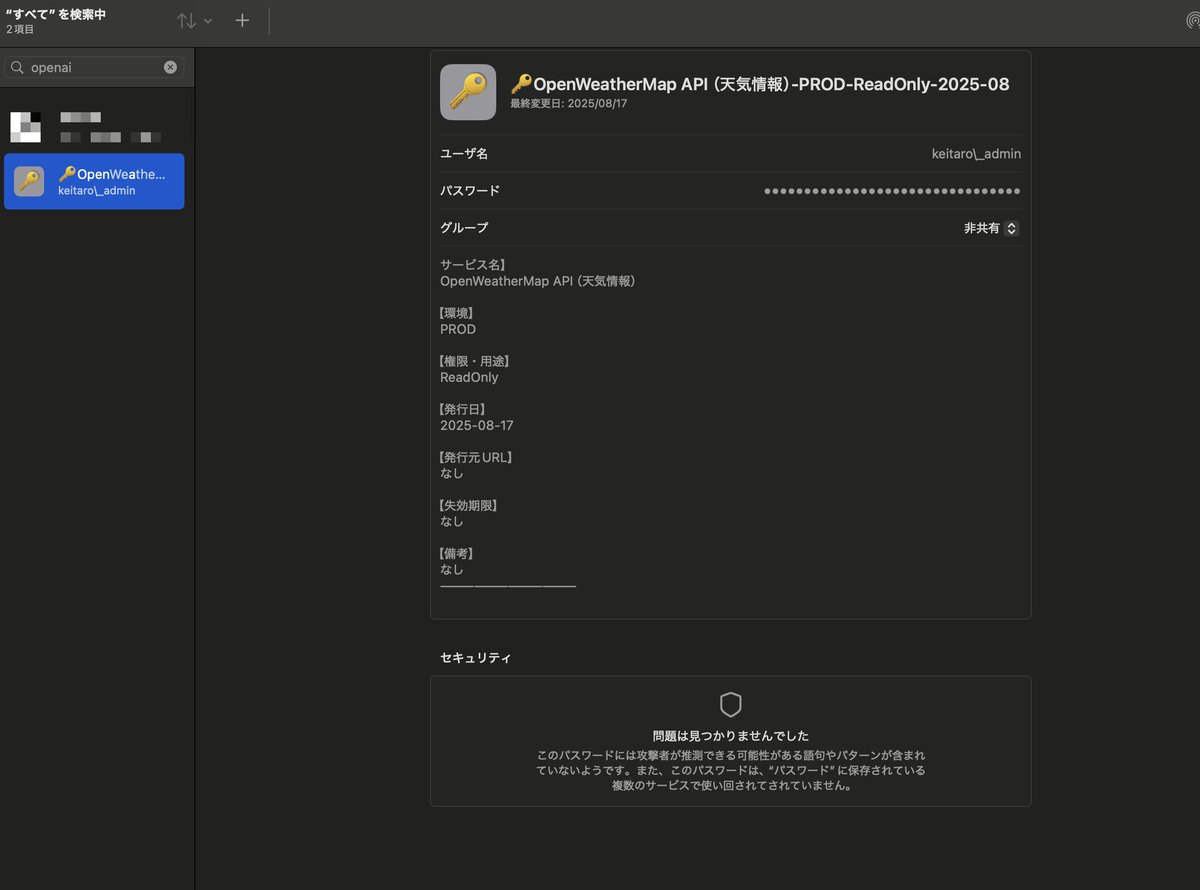Click the 2項目 item count
The height and width of the screenshot is (890, 1200).
[20, 29]
